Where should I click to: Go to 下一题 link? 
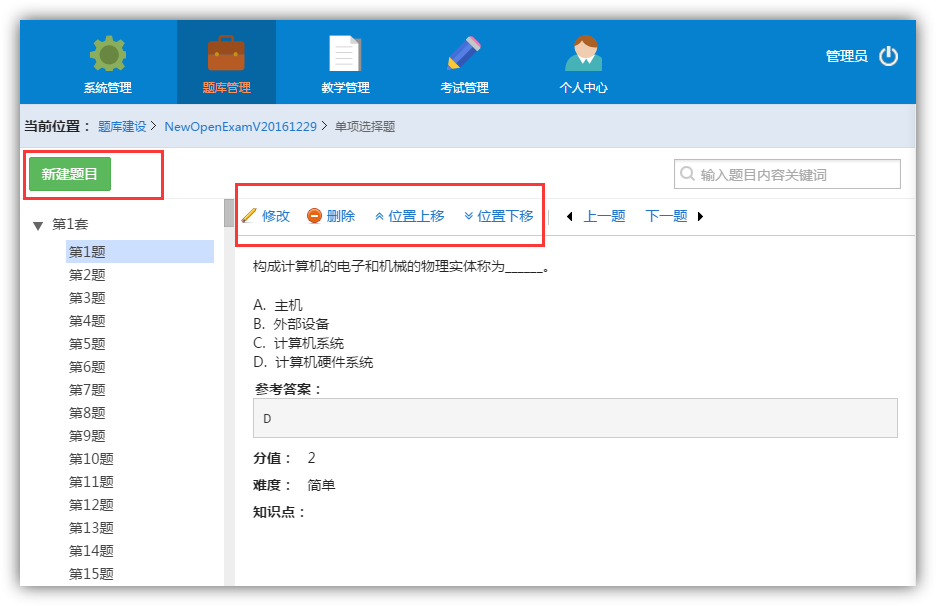(x=666, y=216)
